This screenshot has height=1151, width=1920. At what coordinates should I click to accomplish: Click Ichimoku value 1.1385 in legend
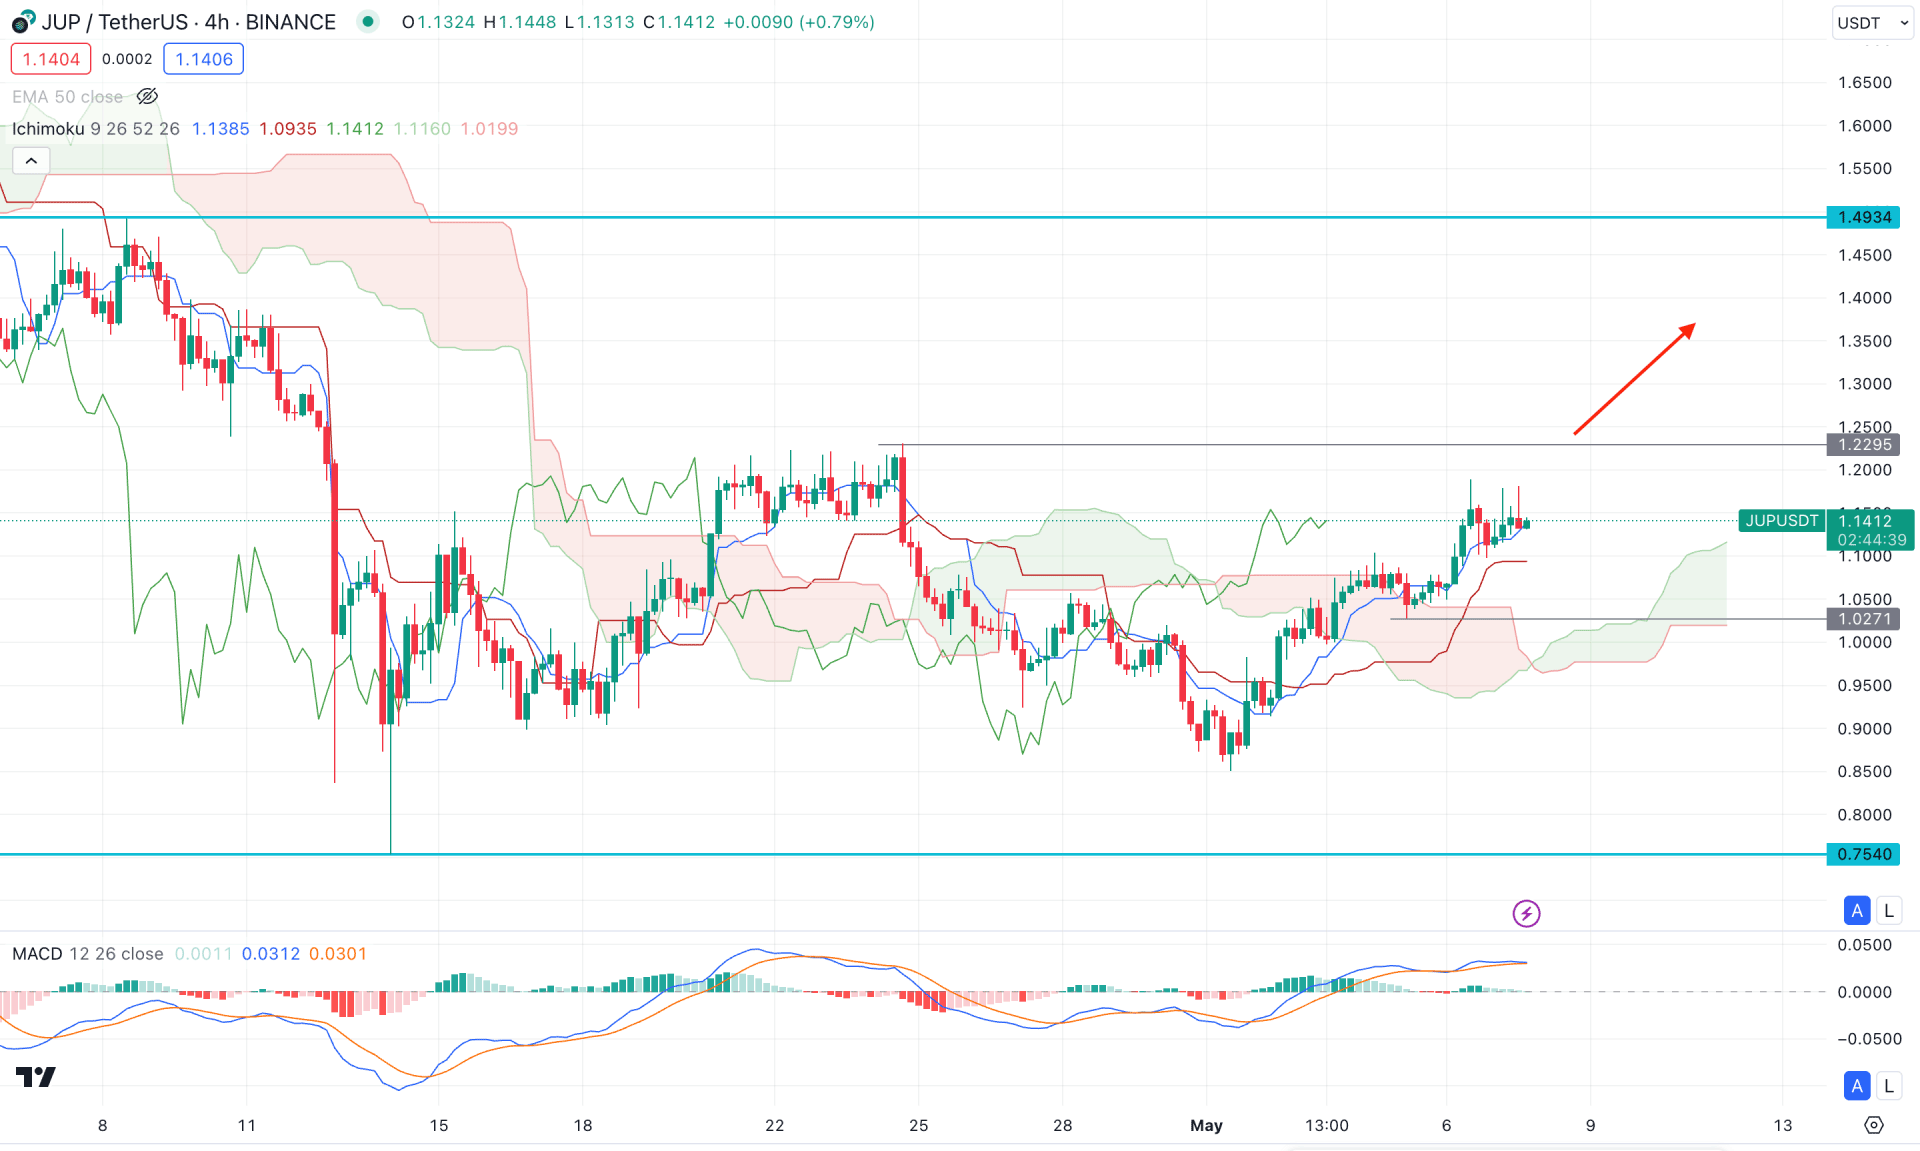pyautogui.click(x=221, y=129)
